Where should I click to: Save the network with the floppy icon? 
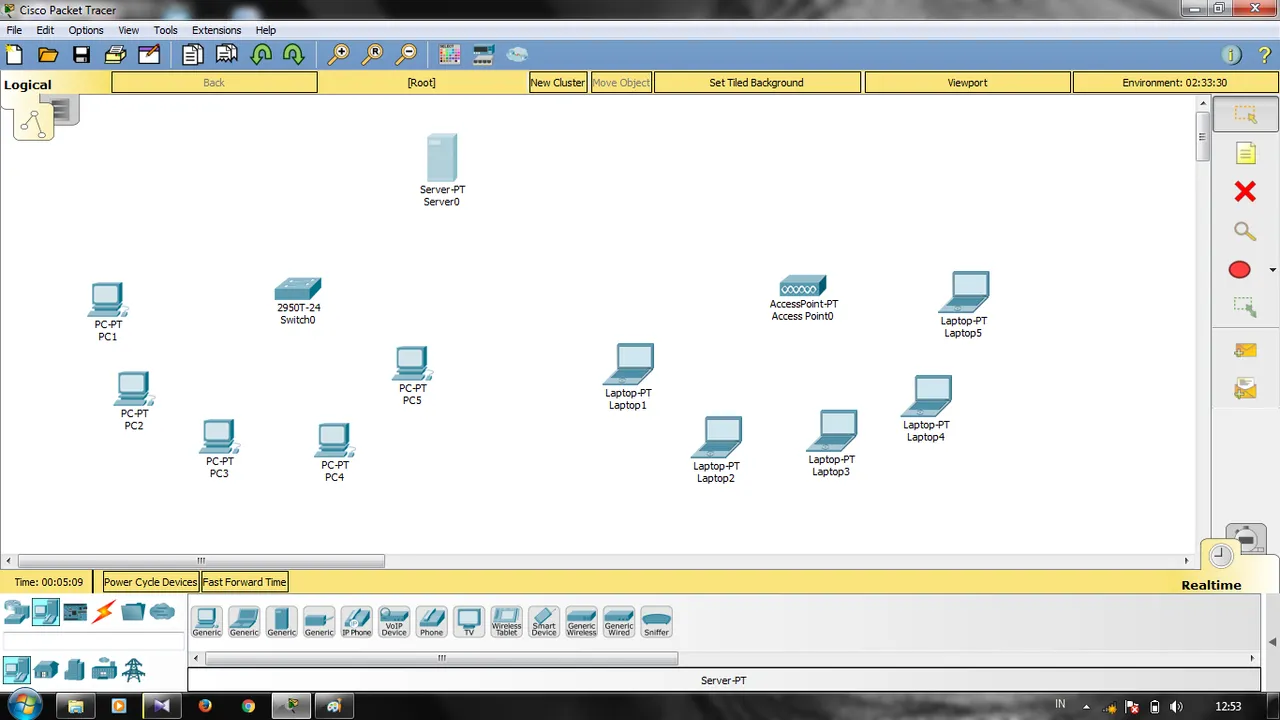(x=82, y=55)
